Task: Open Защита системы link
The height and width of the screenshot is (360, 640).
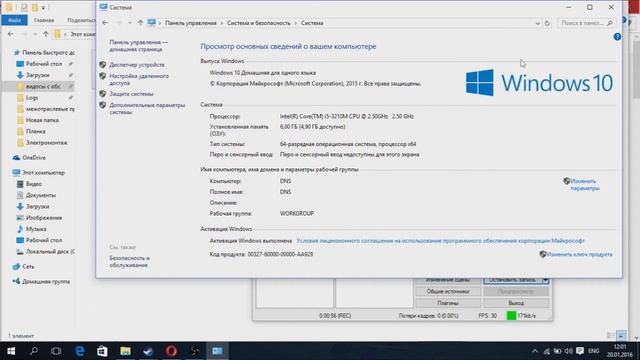Action: click(131, 93)
